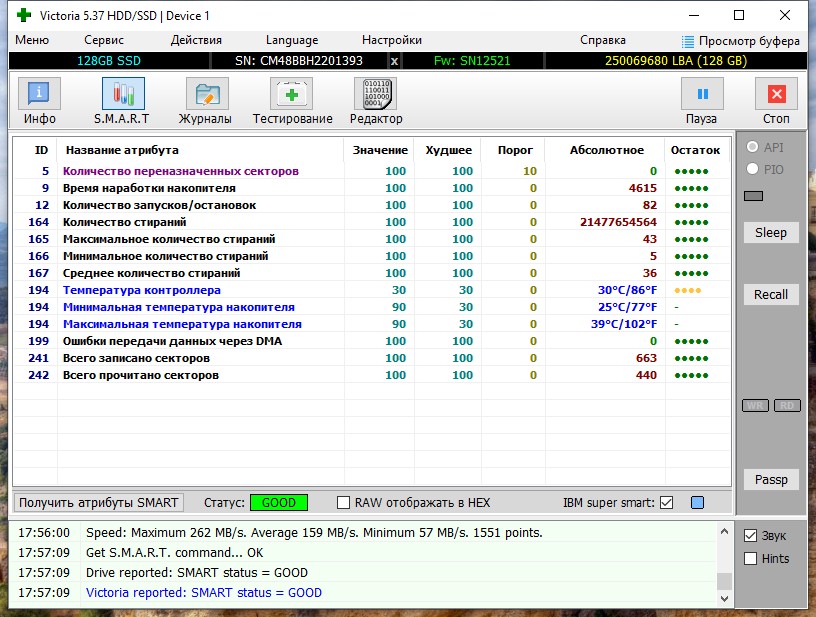Select row Минимальная температура накопителя
Screen dimensions: 816x617
372,307
